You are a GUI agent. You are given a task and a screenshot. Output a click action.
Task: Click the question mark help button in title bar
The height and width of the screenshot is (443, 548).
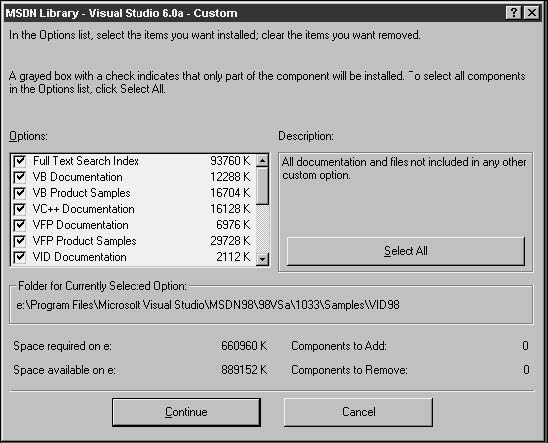[513, 13]
